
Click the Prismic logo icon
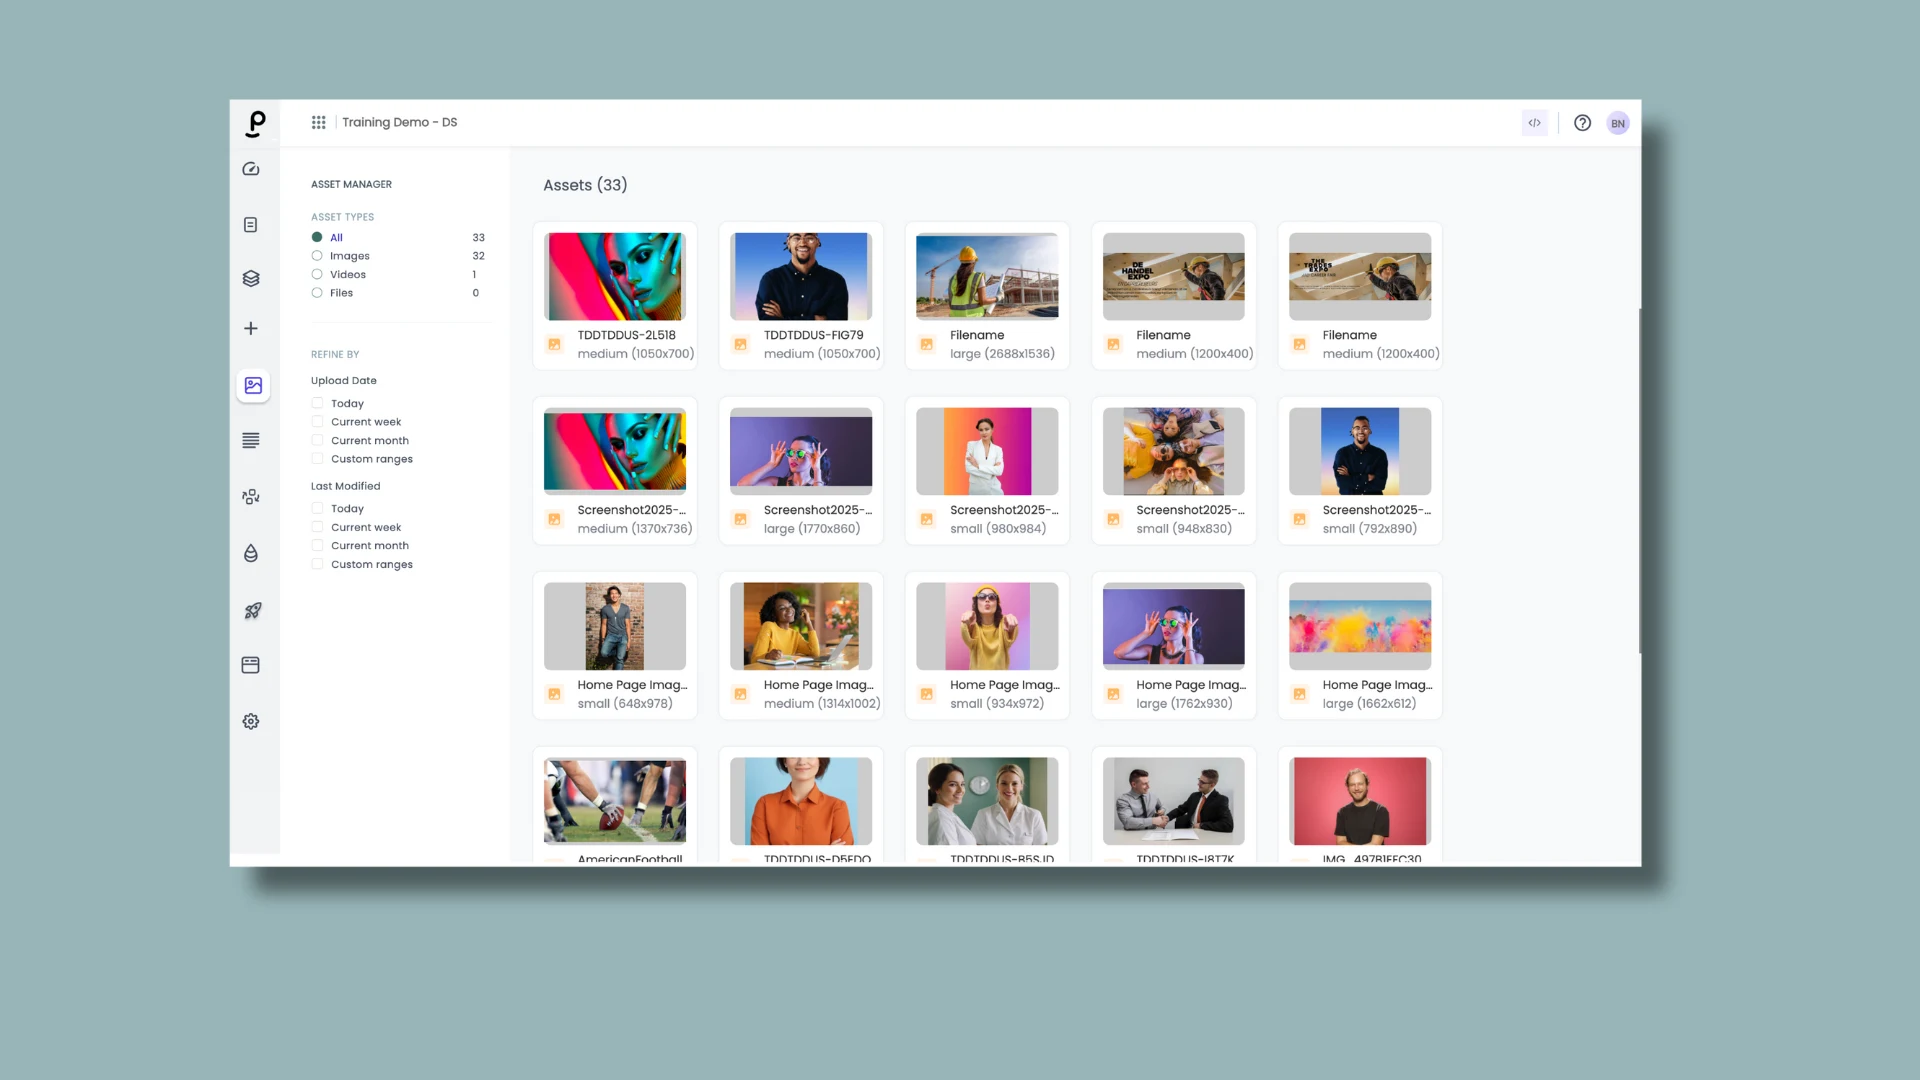(256, 123)
